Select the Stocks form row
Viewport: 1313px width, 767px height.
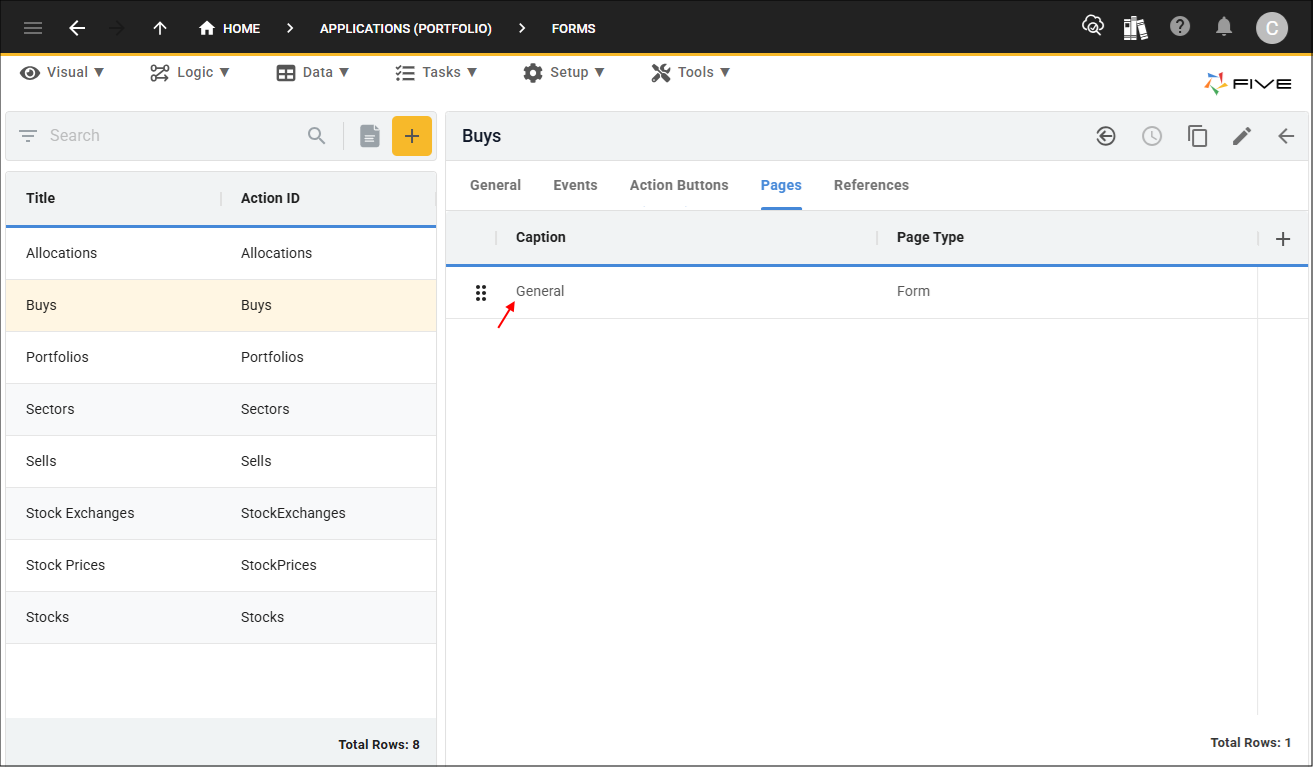point(221,617)
